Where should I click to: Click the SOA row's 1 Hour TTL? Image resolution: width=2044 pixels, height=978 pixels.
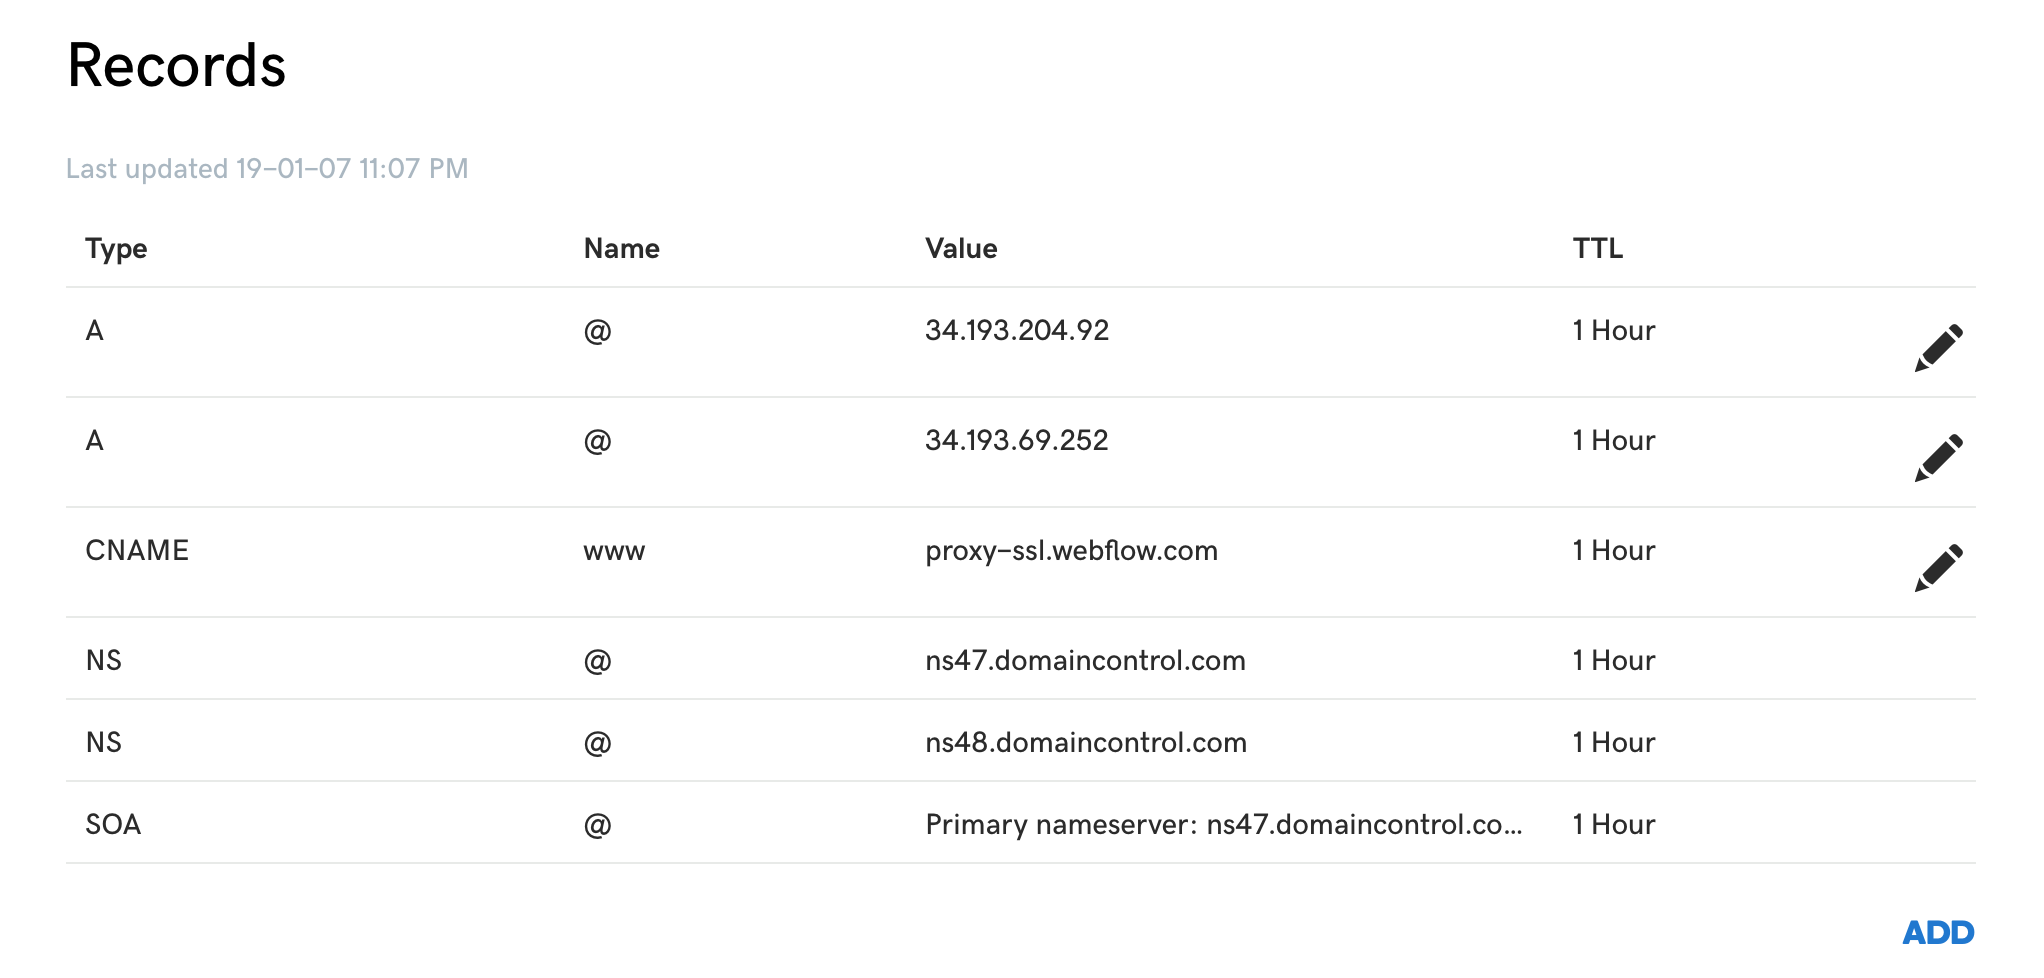pos(1613,825)
